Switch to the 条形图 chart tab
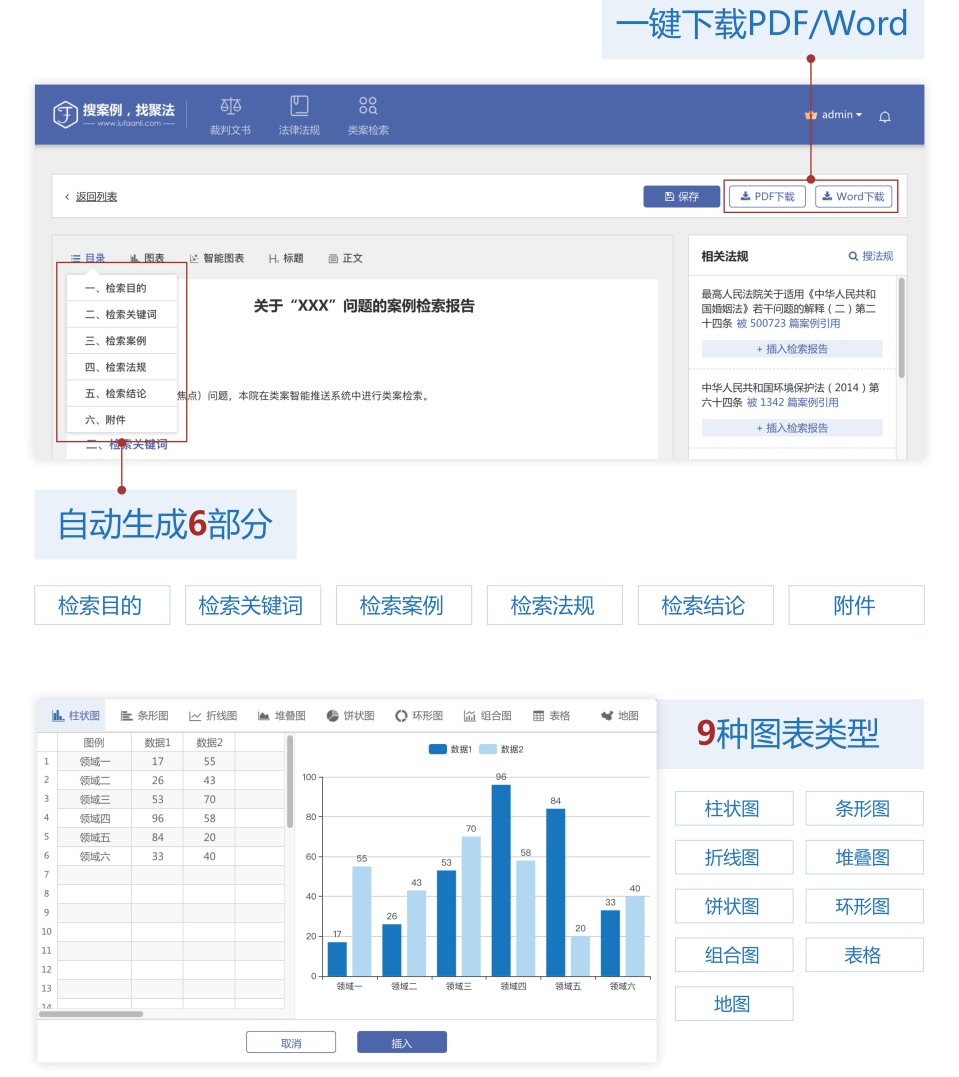Viewport: 959px width, 1077px height. (144, 716)
